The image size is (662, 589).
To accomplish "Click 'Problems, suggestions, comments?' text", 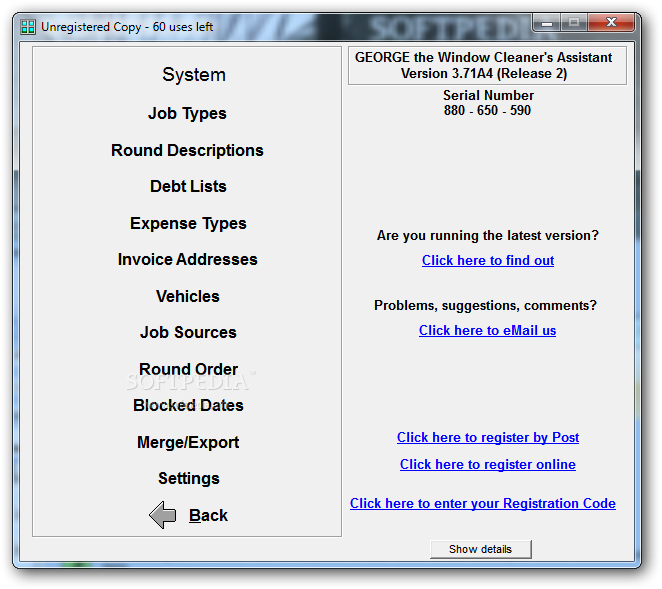I will [486, 305].
